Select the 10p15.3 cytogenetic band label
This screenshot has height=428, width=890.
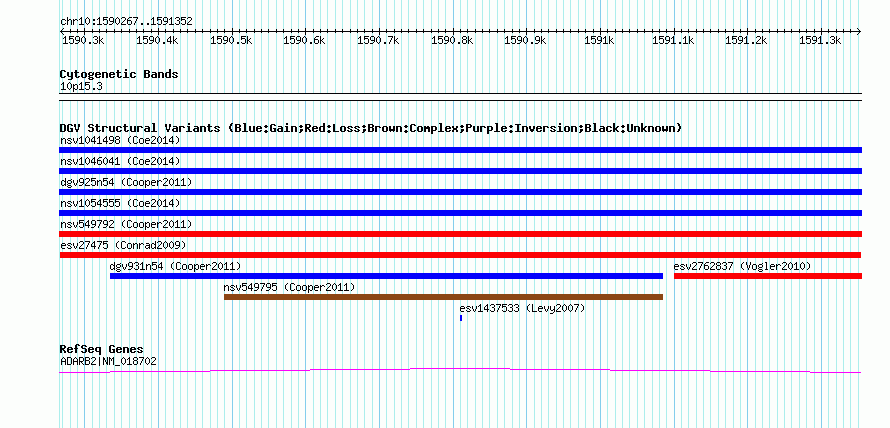tap(81, 86)
